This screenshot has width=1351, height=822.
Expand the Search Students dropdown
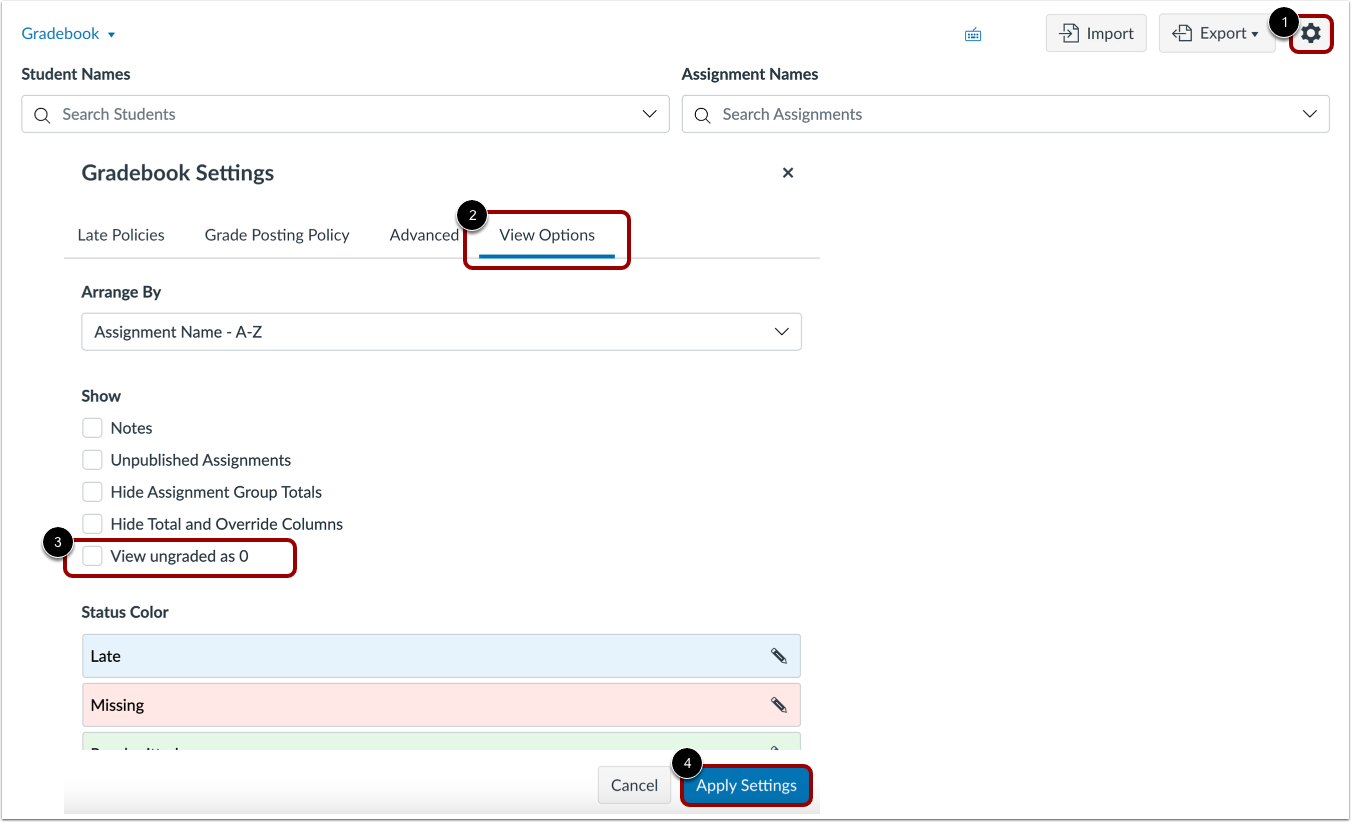coord(650,114)
